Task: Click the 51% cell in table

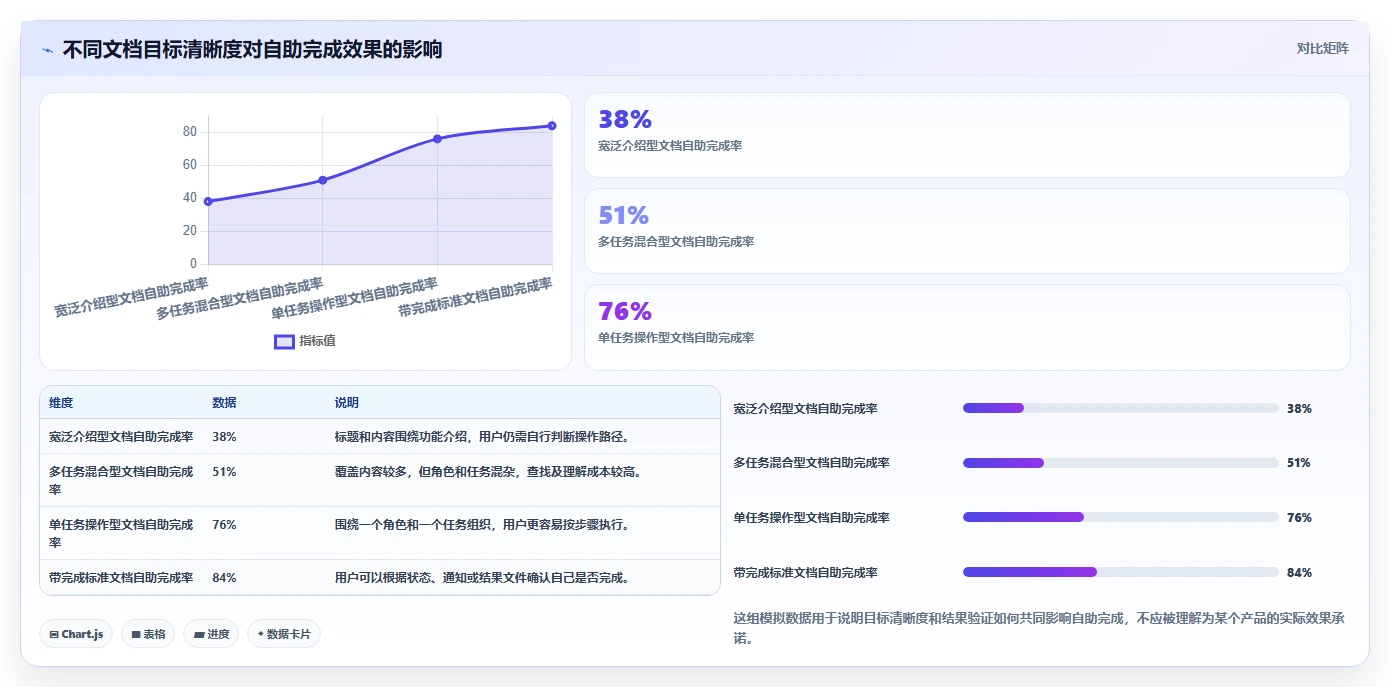Action: [x=224, y=472]
